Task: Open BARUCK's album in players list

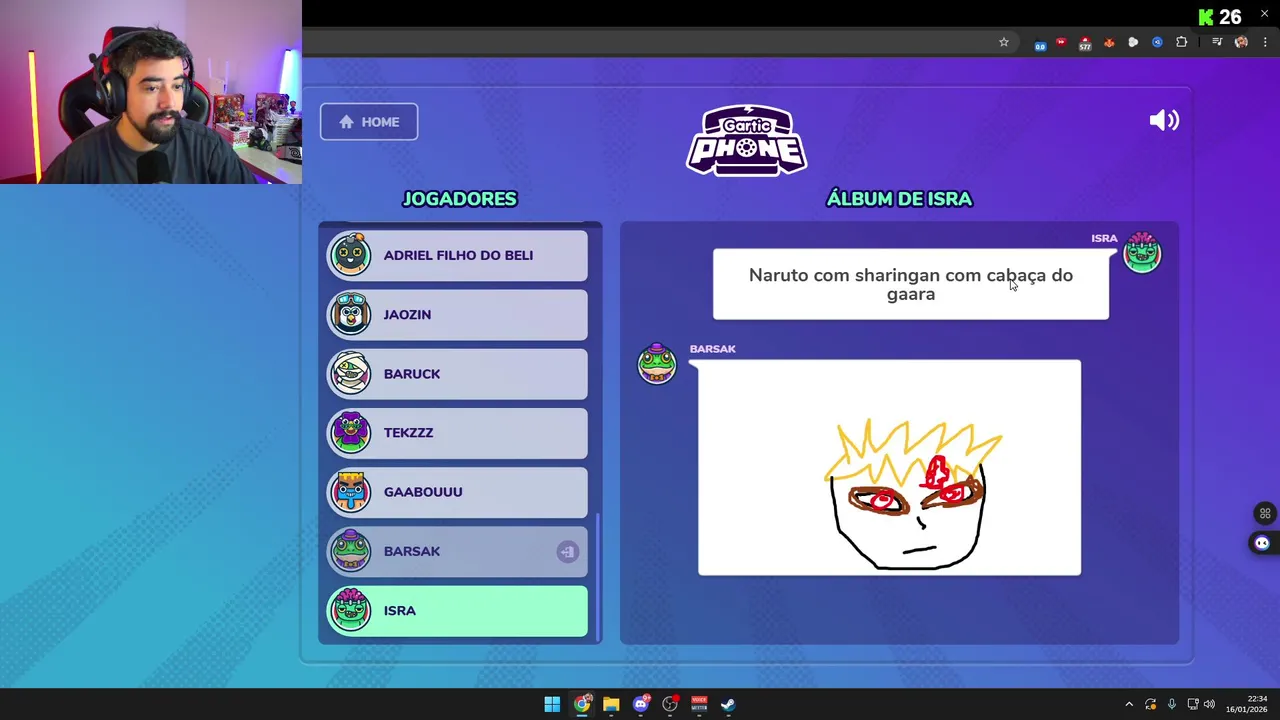Action: [458, 373]
